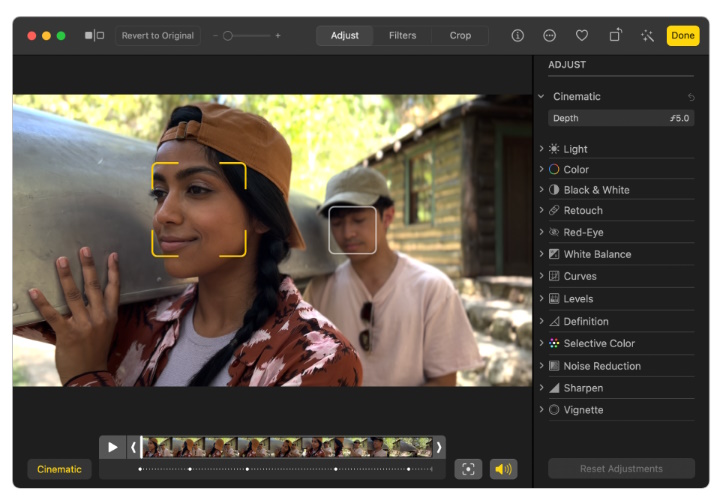Click the Rotate icon in toolbar
The width and height of the screenshot is (722, 498).
[615, 35]
